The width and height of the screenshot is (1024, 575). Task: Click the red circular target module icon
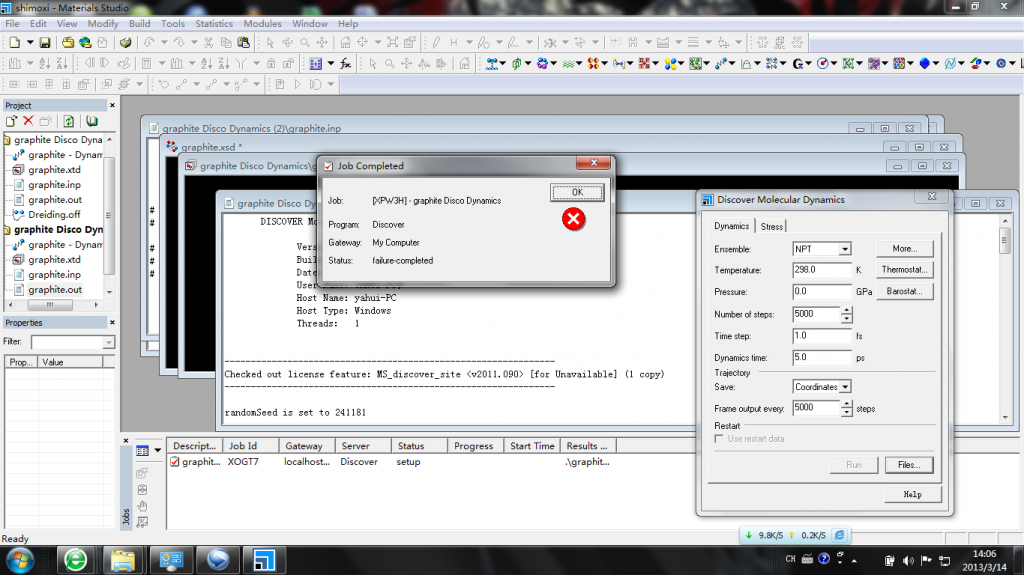click(x=823, y=63)
